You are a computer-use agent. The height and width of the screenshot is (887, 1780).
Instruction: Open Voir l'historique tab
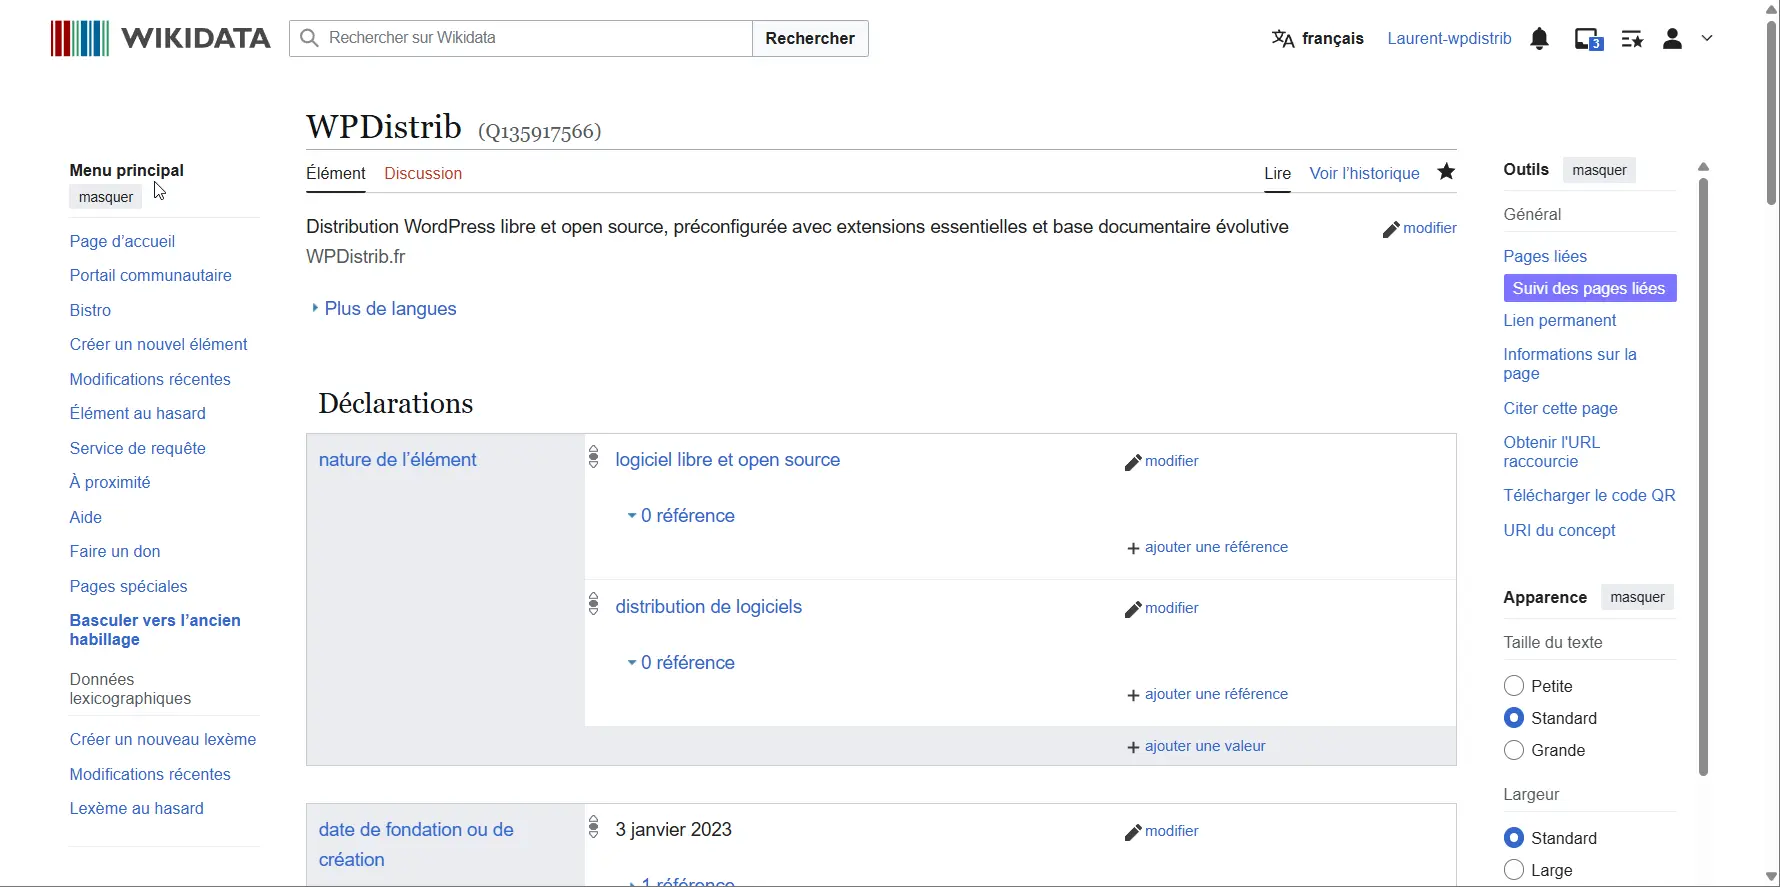click(x=1364, y=173)
